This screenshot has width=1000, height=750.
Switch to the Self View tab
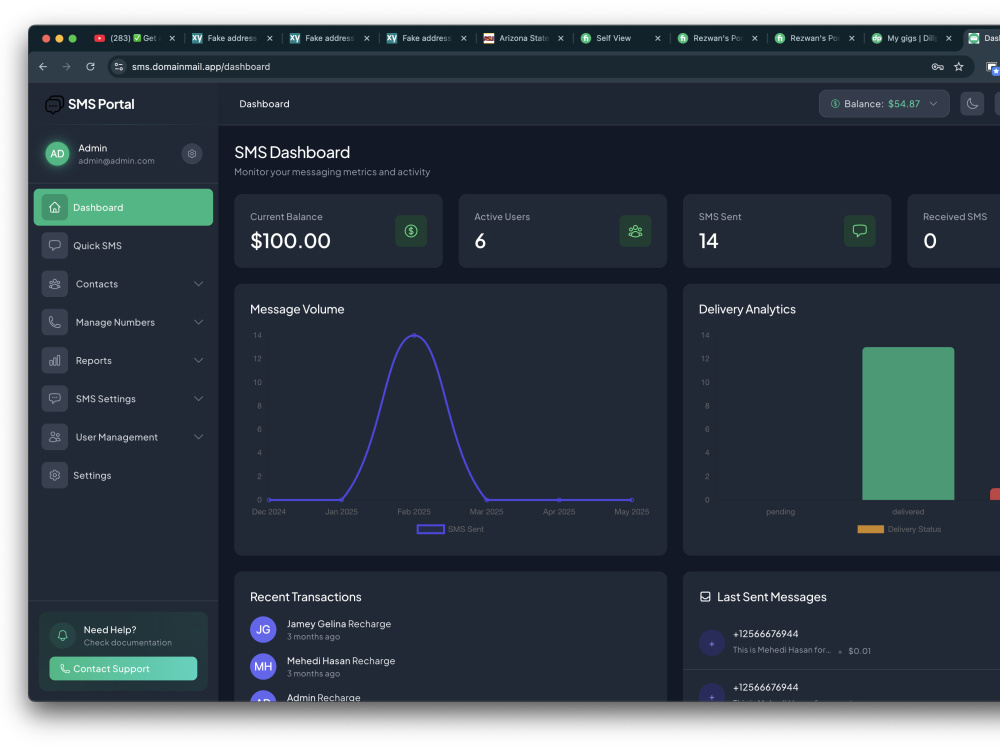click(621, 38)
